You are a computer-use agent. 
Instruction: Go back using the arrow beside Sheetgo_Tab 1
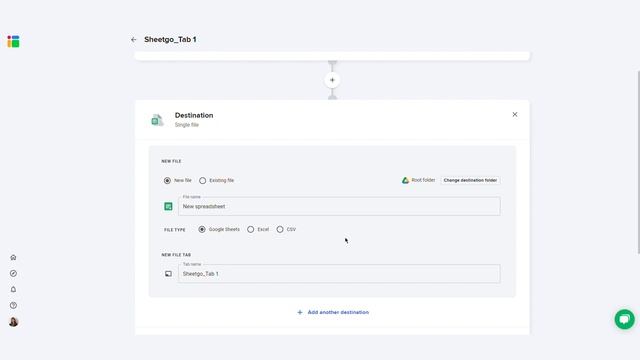pos(133,40)
